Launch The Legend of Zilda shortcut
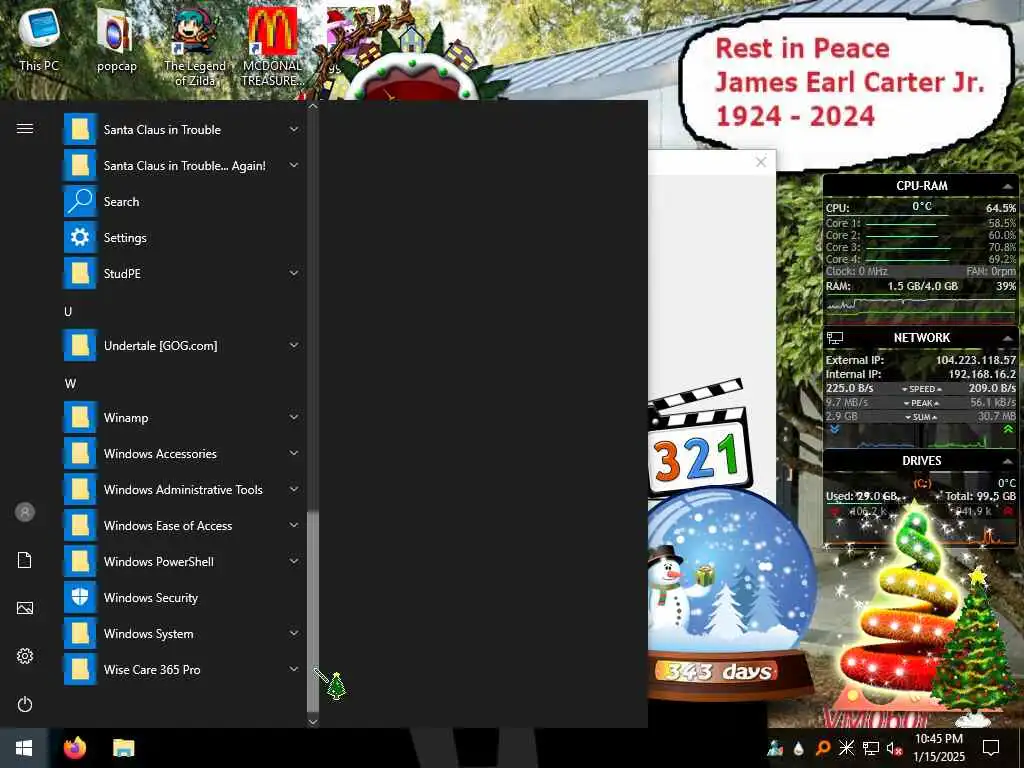Screen dimensions: 1024x768 click(x=195, y=47)
